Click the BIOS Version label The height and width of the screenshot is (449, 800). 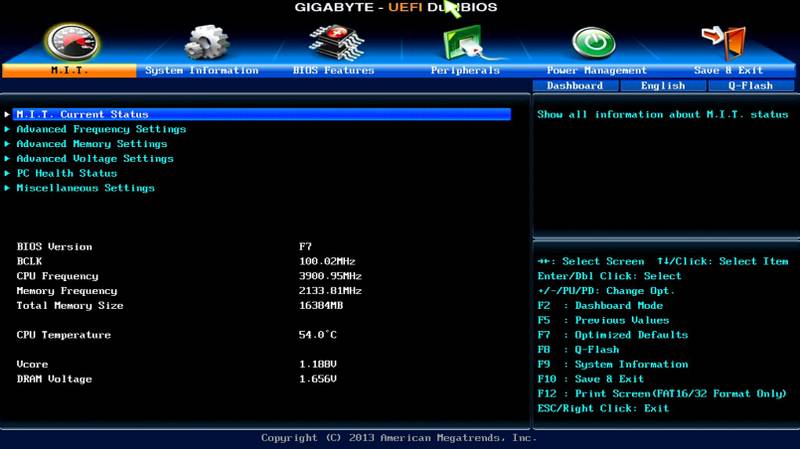pyautogui.click(x=55, y=246)
